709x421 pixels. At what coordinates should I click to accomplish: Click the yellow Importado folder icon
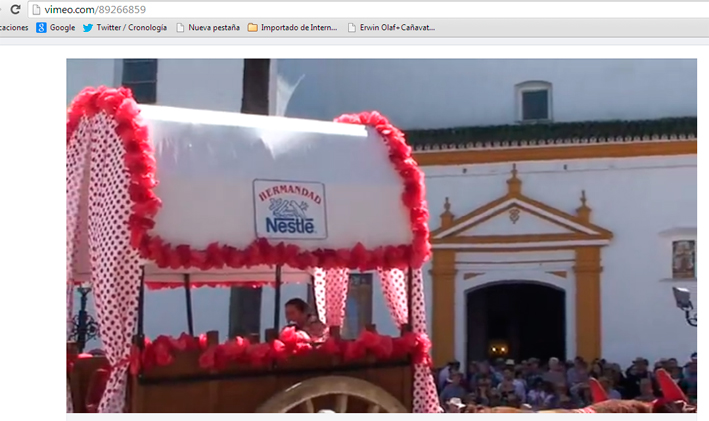tap(253, 27)
